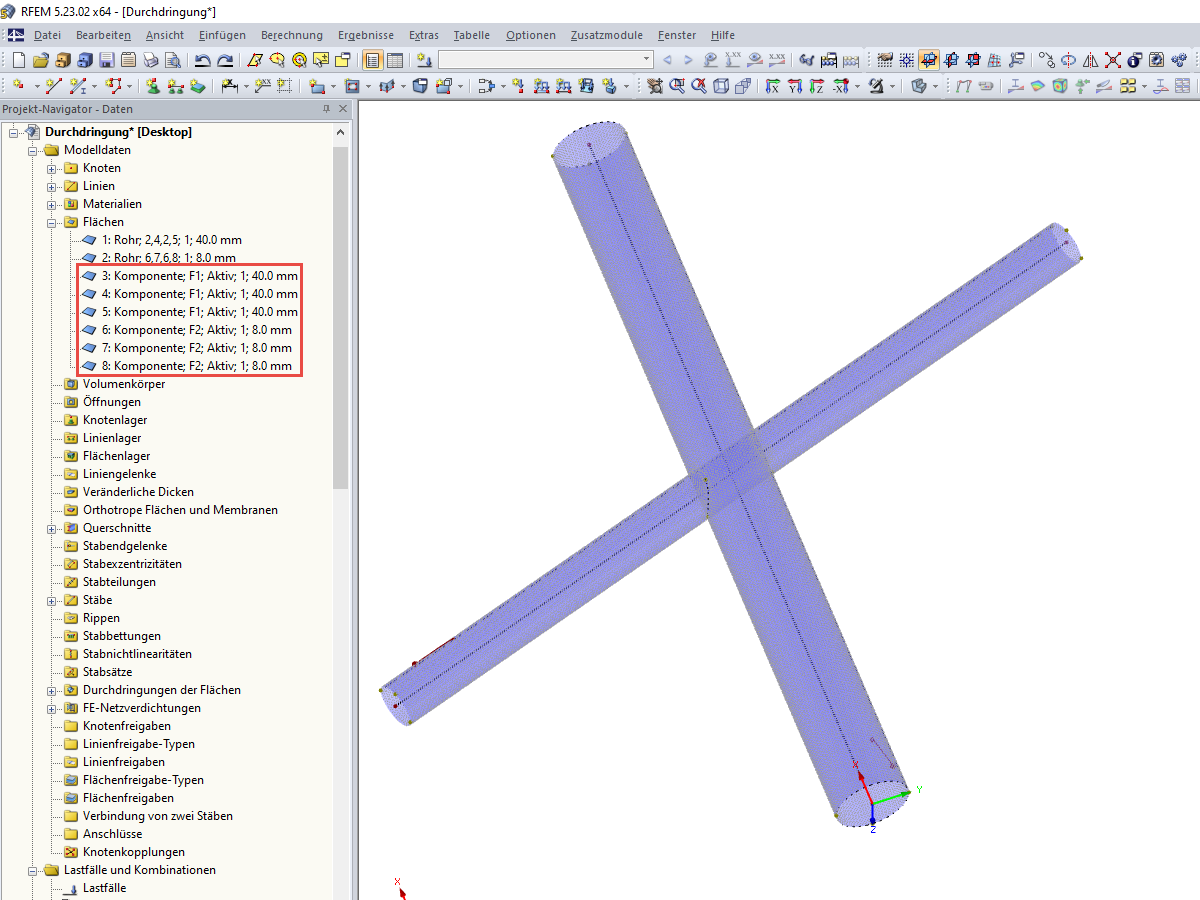Switch to isometric view cube icon
1200x900 pixels.
point(721,86)
